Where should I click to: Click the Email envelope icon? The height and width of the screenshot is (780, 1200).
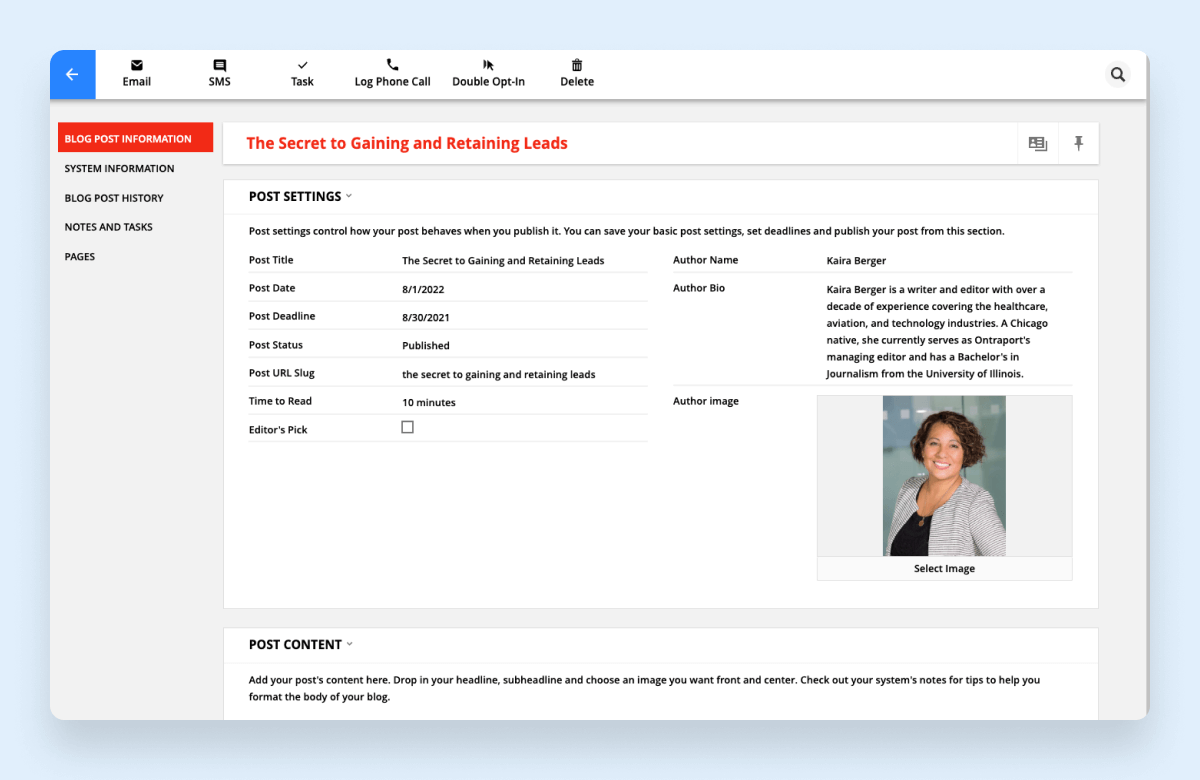pos(137,65)
